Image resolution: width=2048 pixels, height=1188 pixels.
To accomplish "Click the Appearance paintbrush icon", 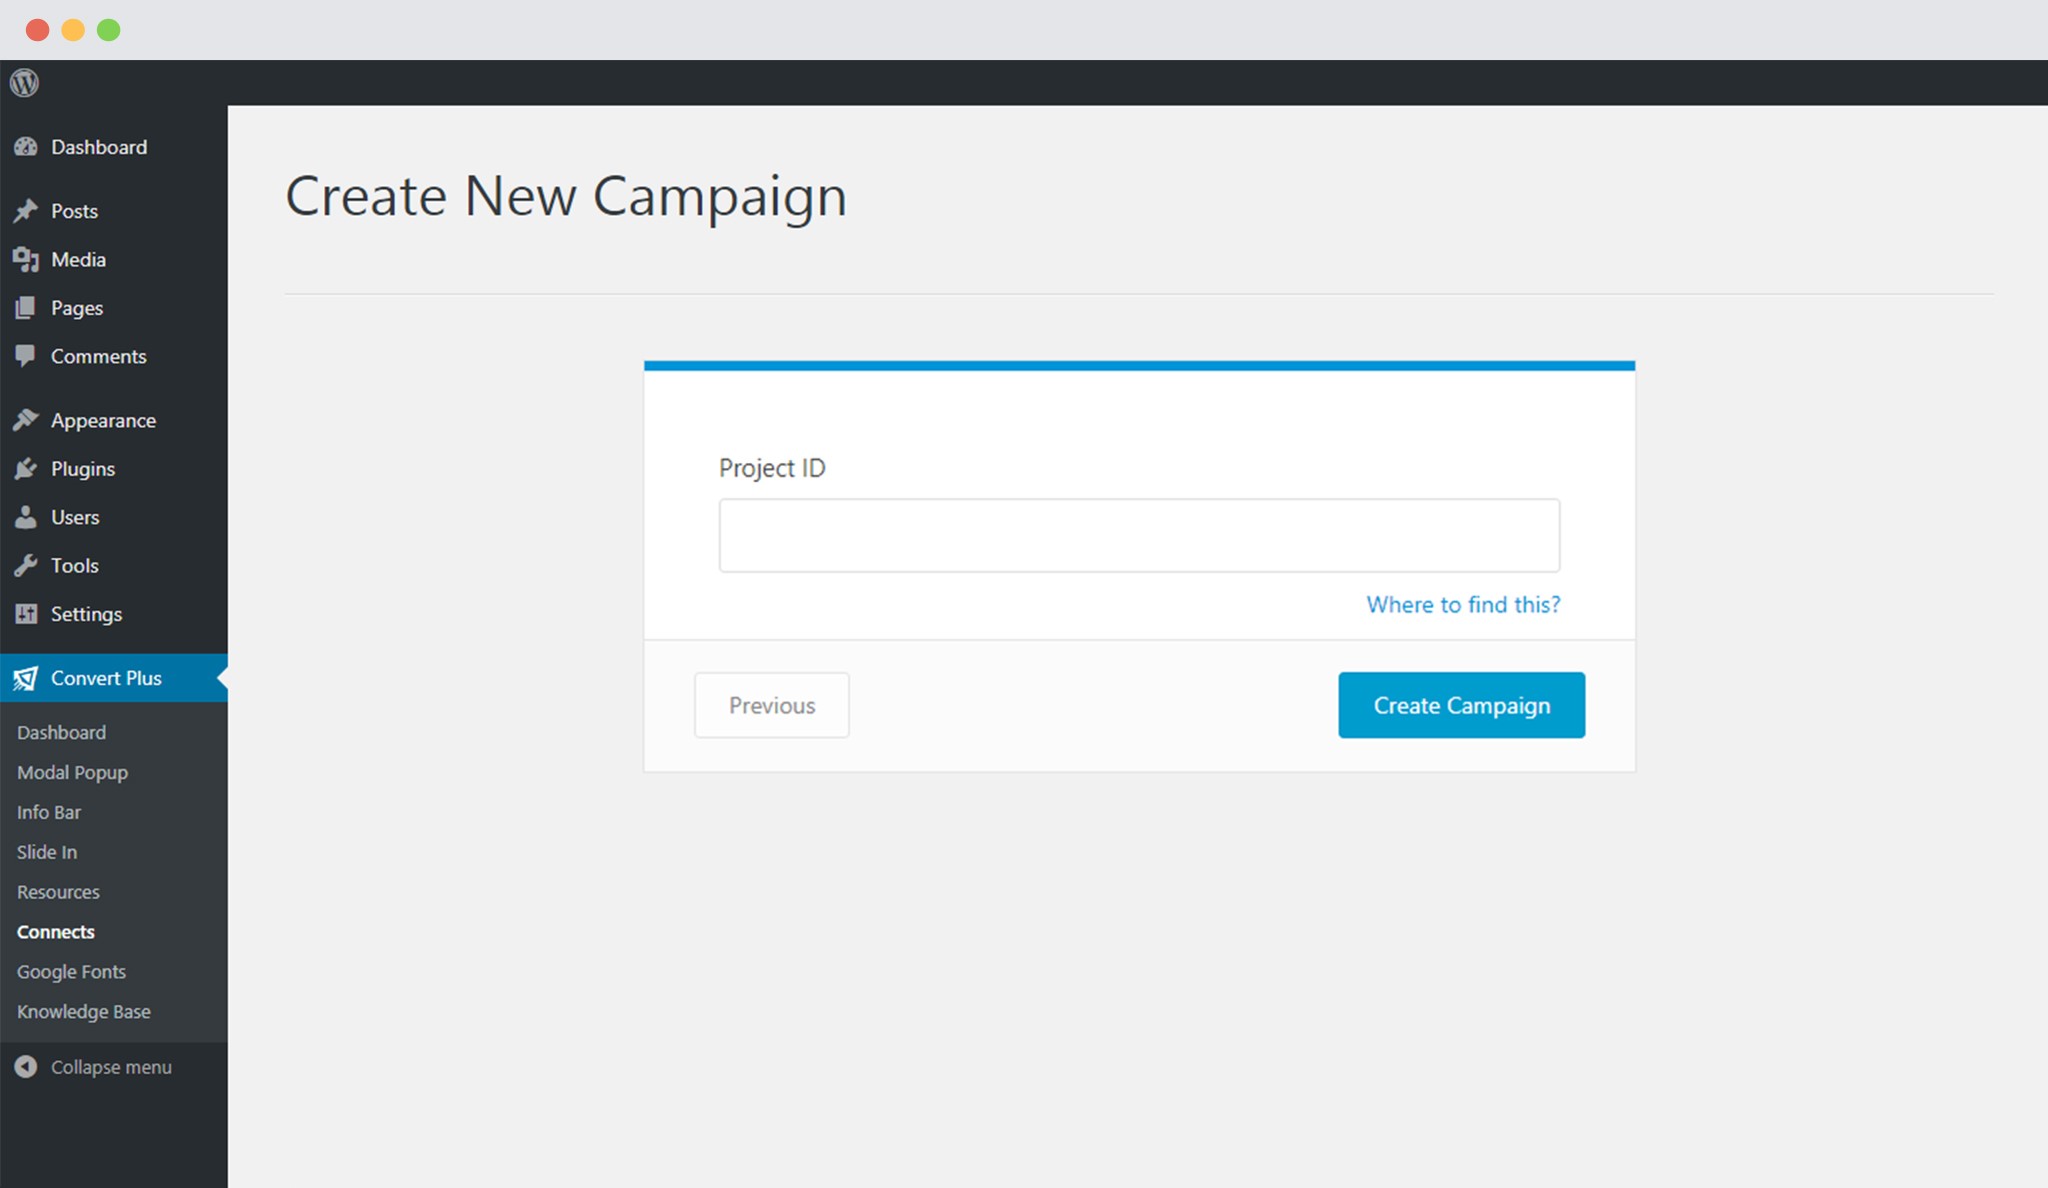I will click(26, 420).
